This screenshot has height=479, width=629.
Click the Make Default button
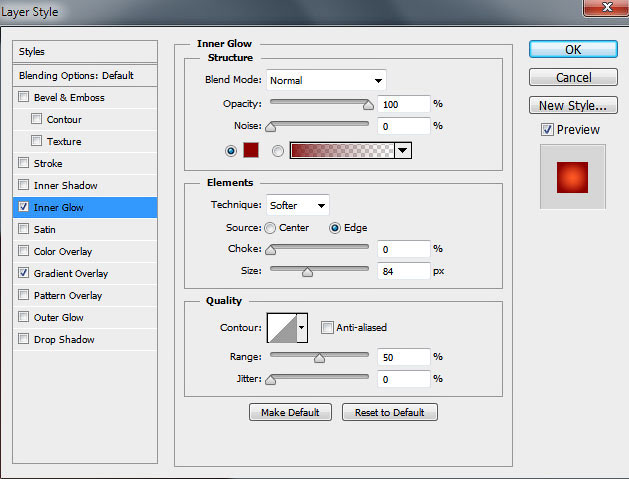[290, 412]
